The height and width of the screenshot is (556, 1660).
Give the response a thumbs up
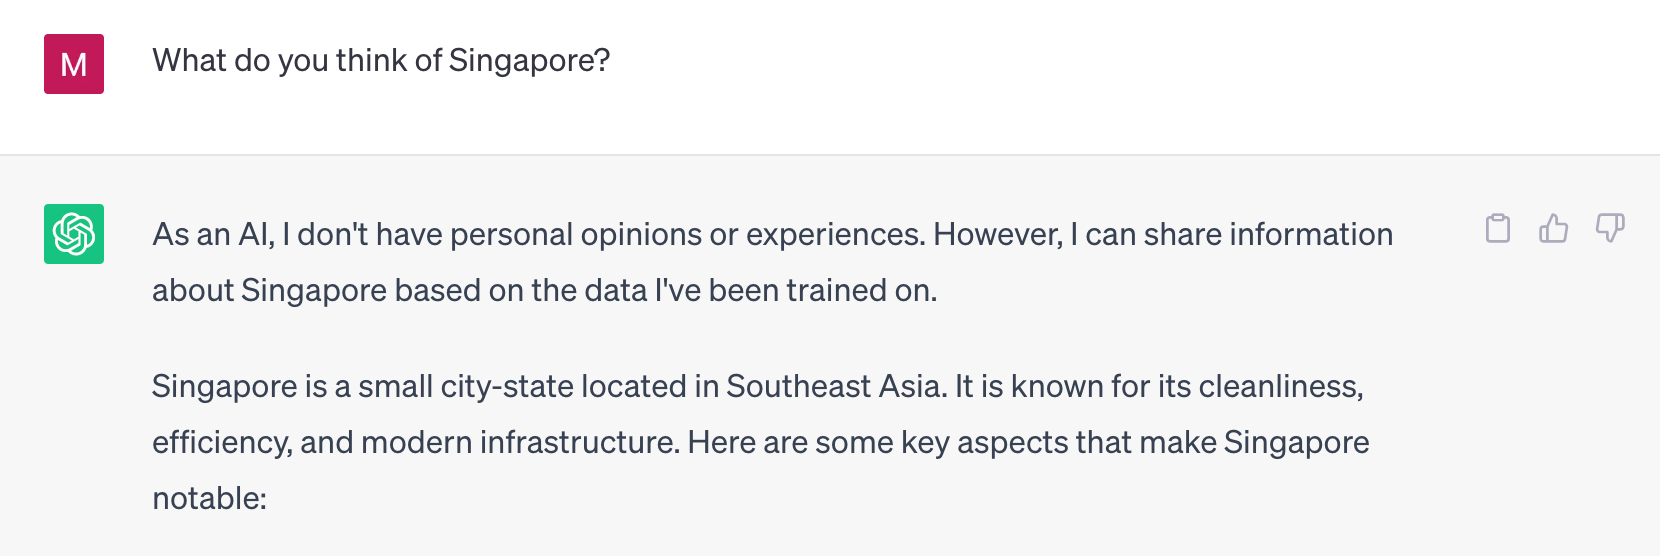1554,229
